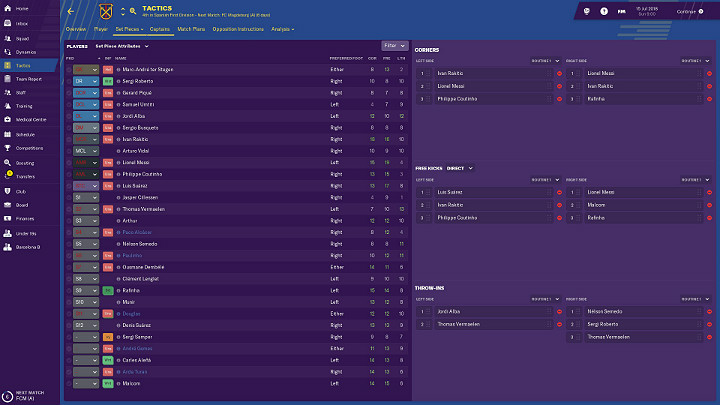Select the row checkbox for Gerard Piqué

pos(69,93)
